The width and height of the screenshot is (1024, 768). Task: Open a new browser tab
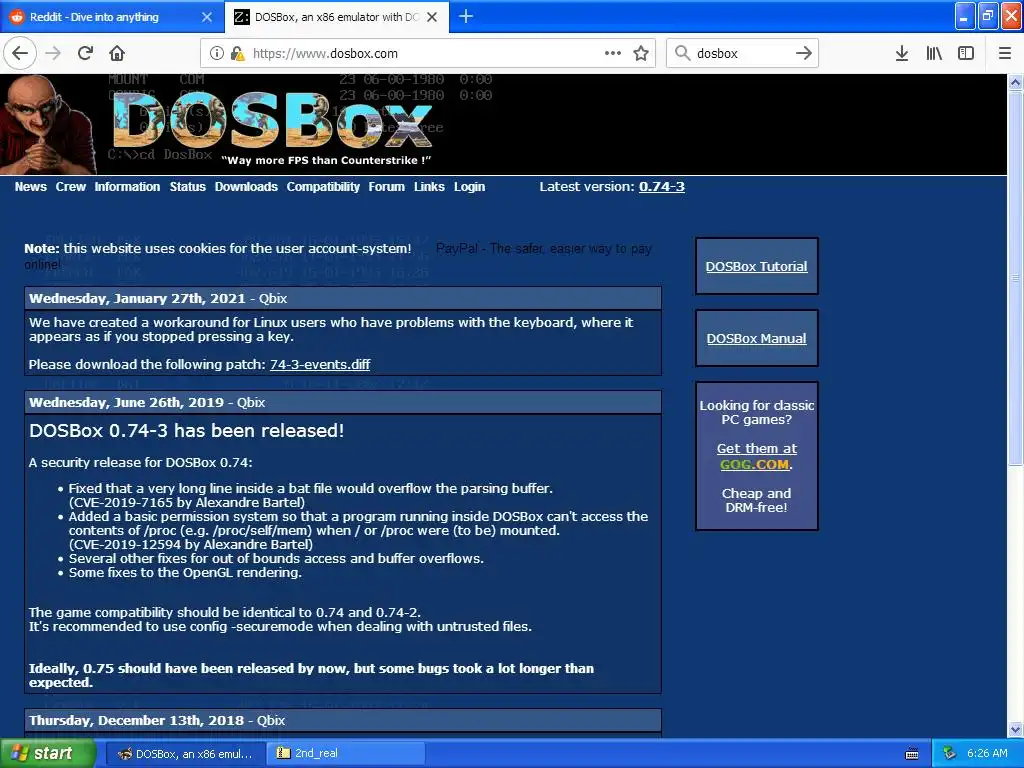point(466,16)
